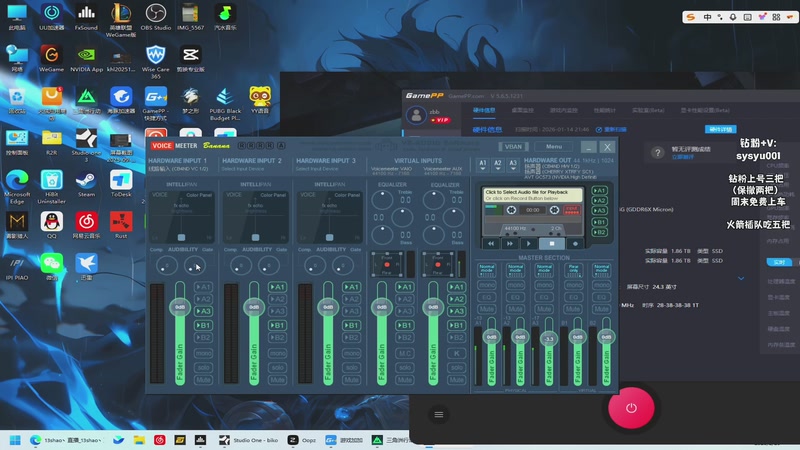Open IMG_5567 file on desktop
The height and width of the screenshot is (450, 800).
(x=190, y=17)
